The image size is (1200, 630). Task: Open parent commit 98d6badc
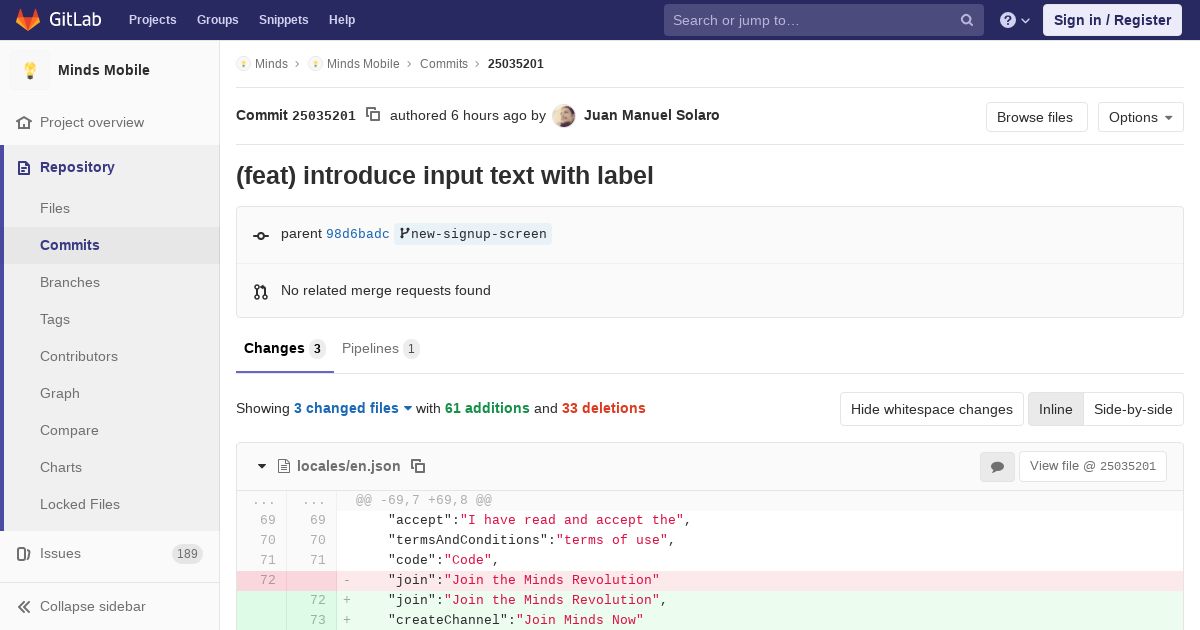(x=357, y=234)
